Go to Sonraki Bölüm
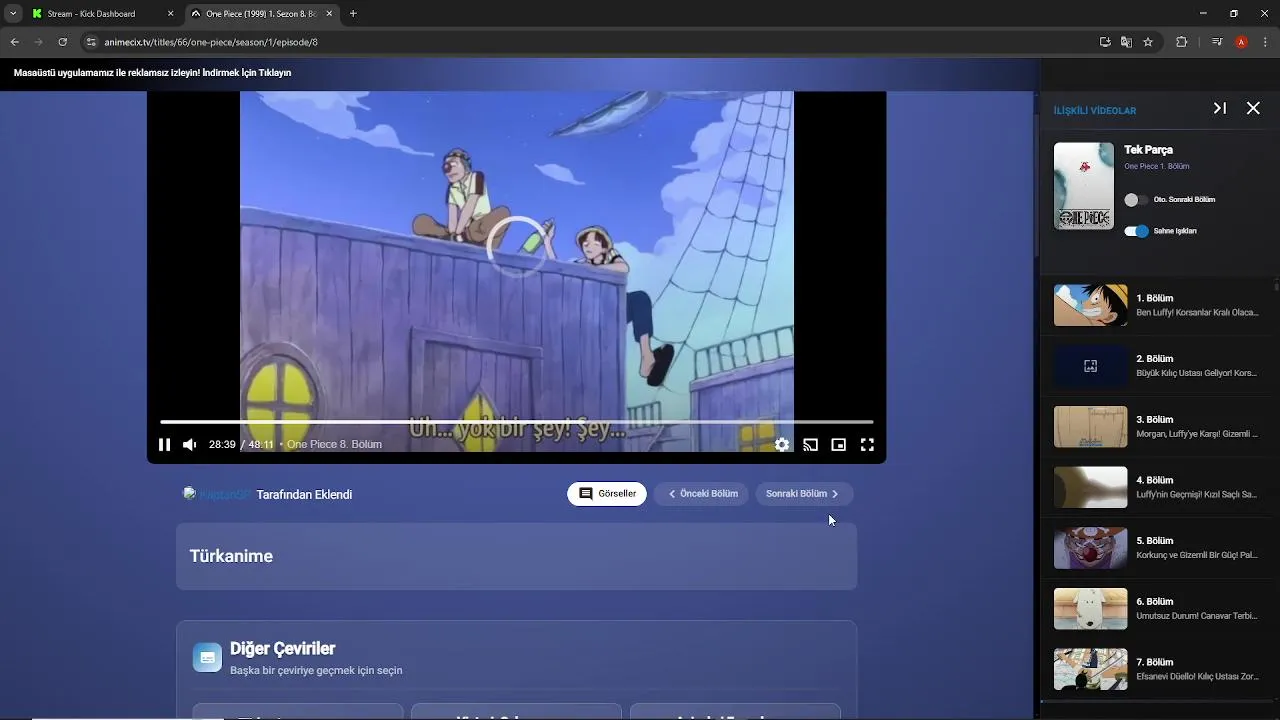This screenshot has width=1280, height=720. tap(804, 494)
